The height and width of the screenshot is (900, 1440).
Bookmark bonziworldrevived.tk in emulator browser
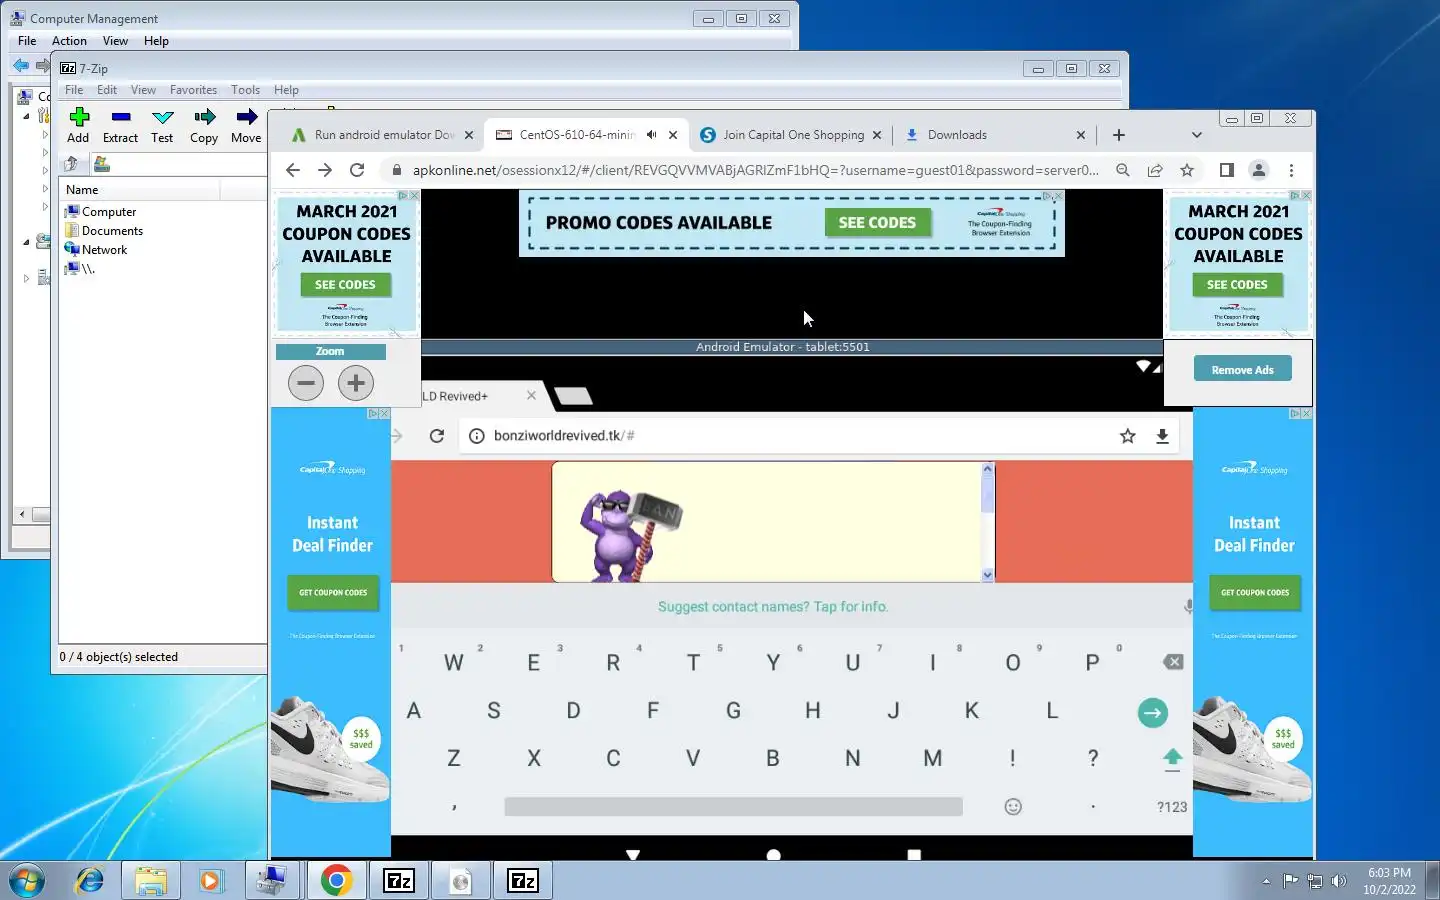[1128, 436]
